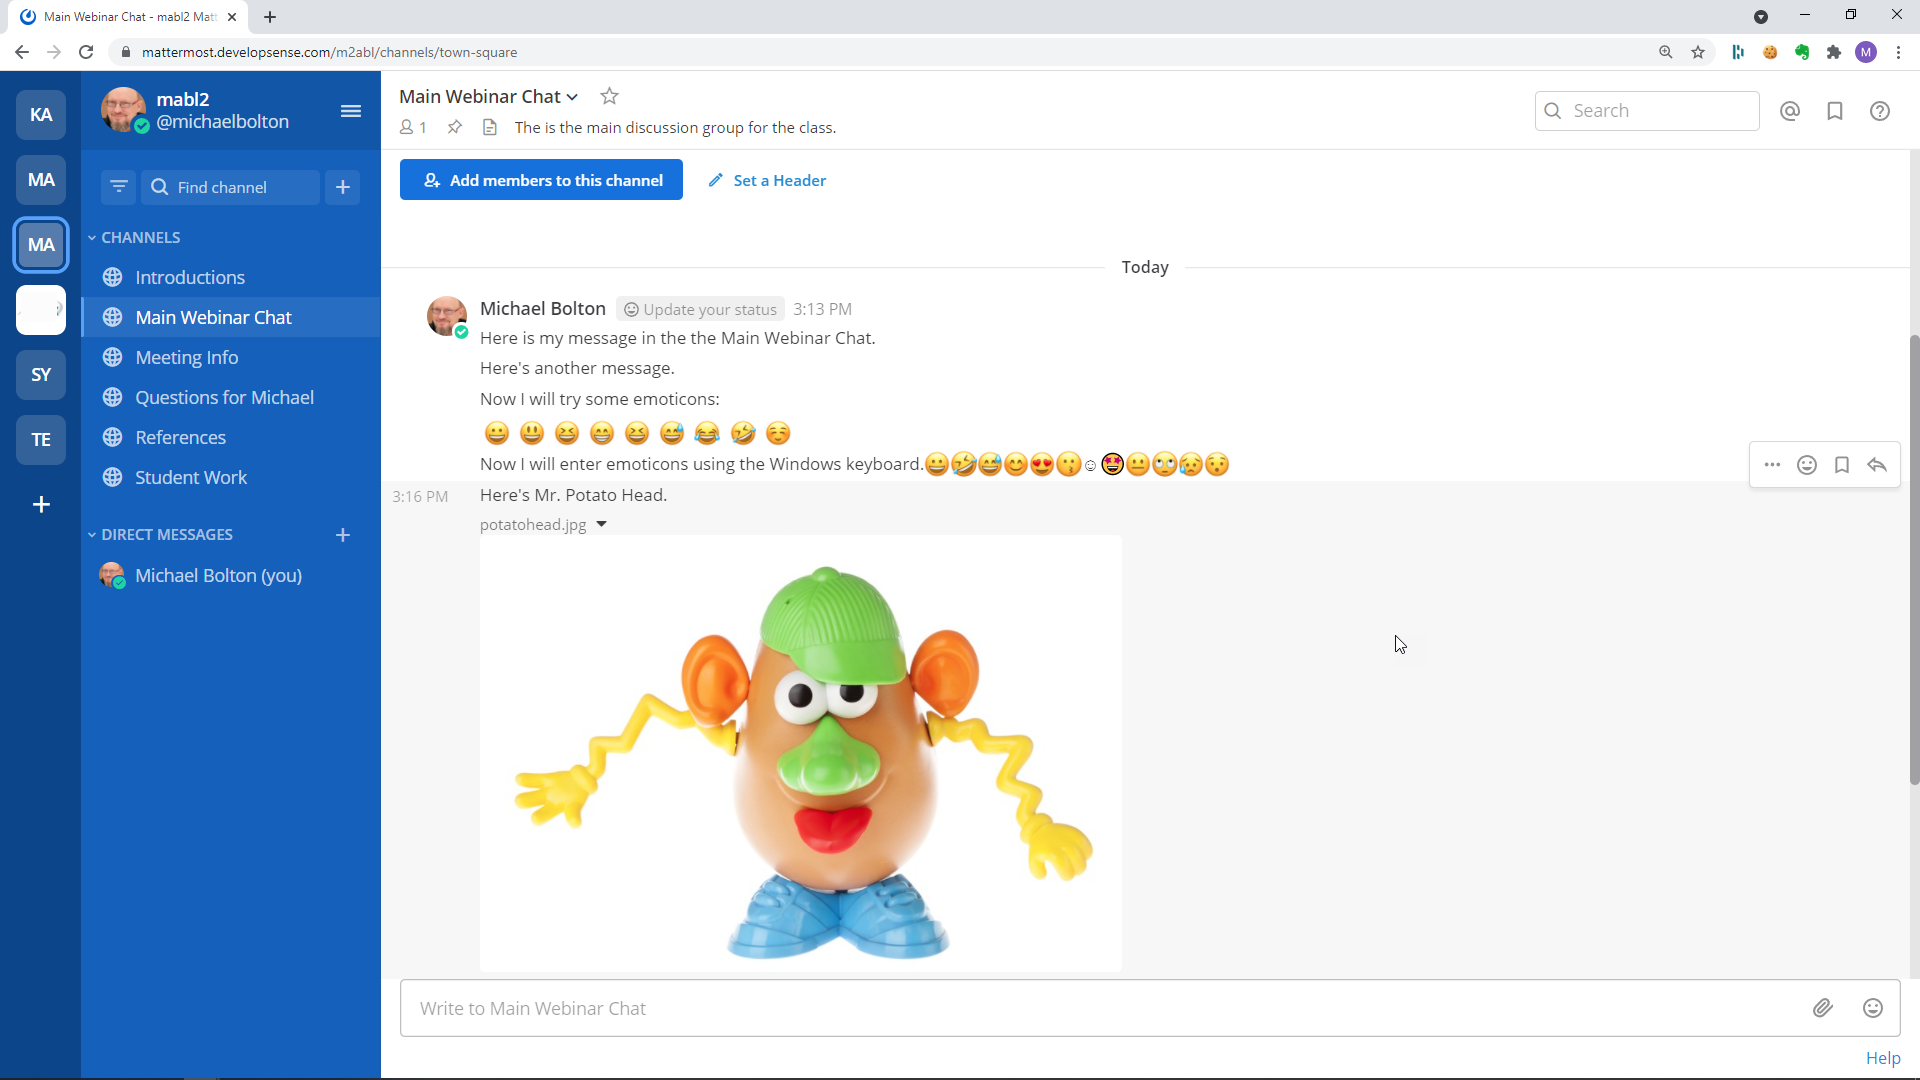The width and height of the screenshot is (1920, 1080).
Task: Click the 3:13 PM message timestamp
Action: (822, 309)
